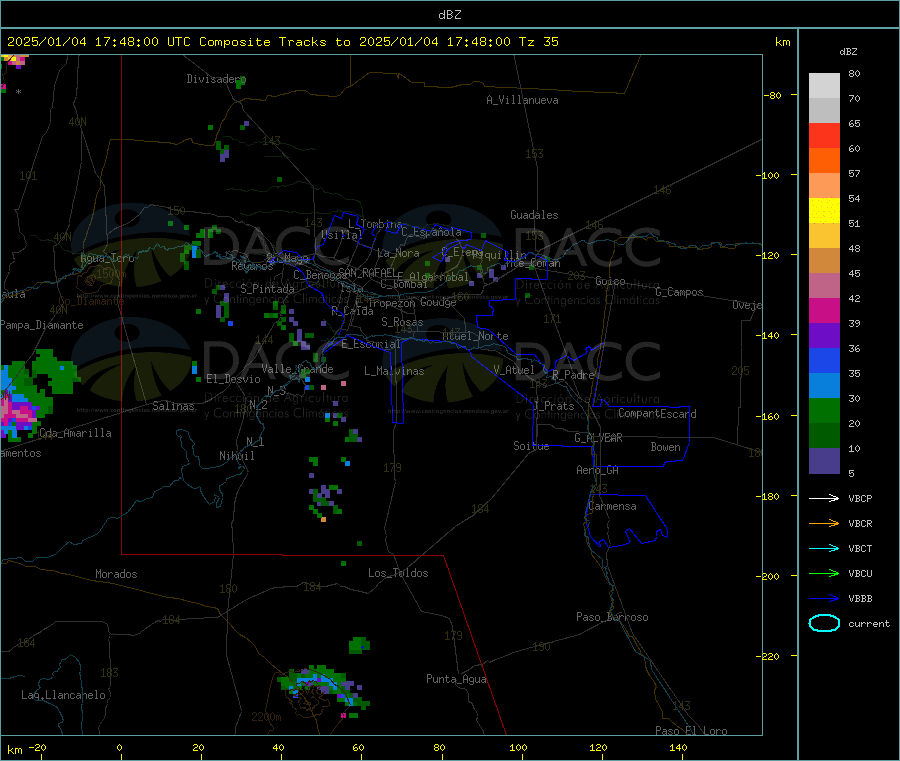Click the 'SAN_RAFAEL' map label
900x761 pixels.
click(x=367, y=272)
